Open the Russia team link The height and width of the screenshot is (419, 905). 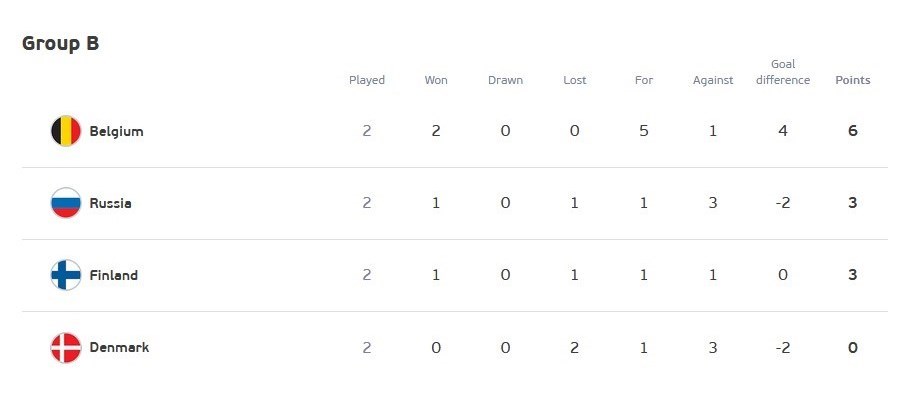pyautogui.click(x=110, y=203)
